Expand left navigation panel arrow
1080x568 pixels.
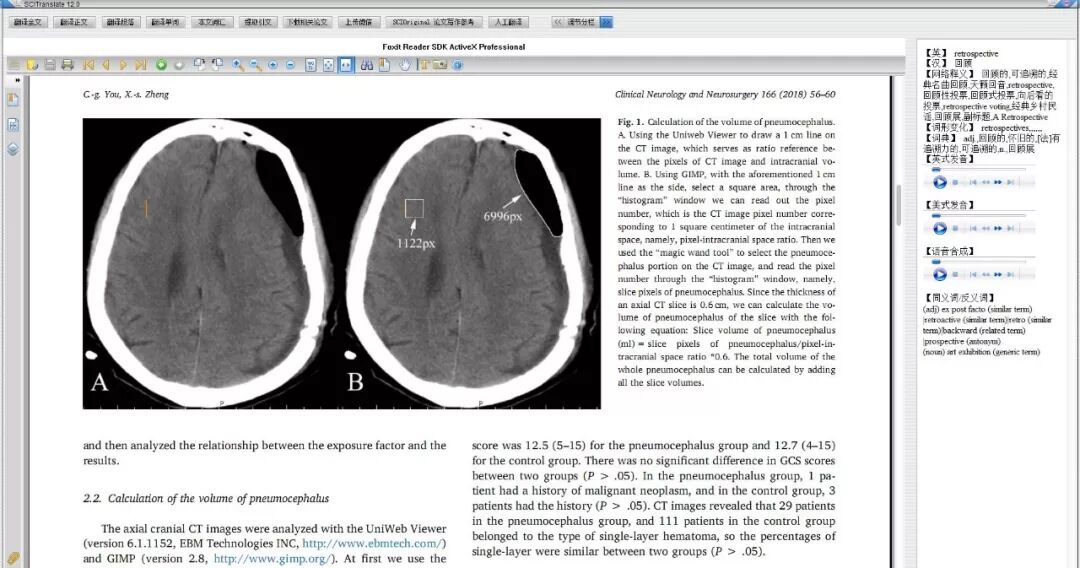pyautogui.click(x=18, y=81)
